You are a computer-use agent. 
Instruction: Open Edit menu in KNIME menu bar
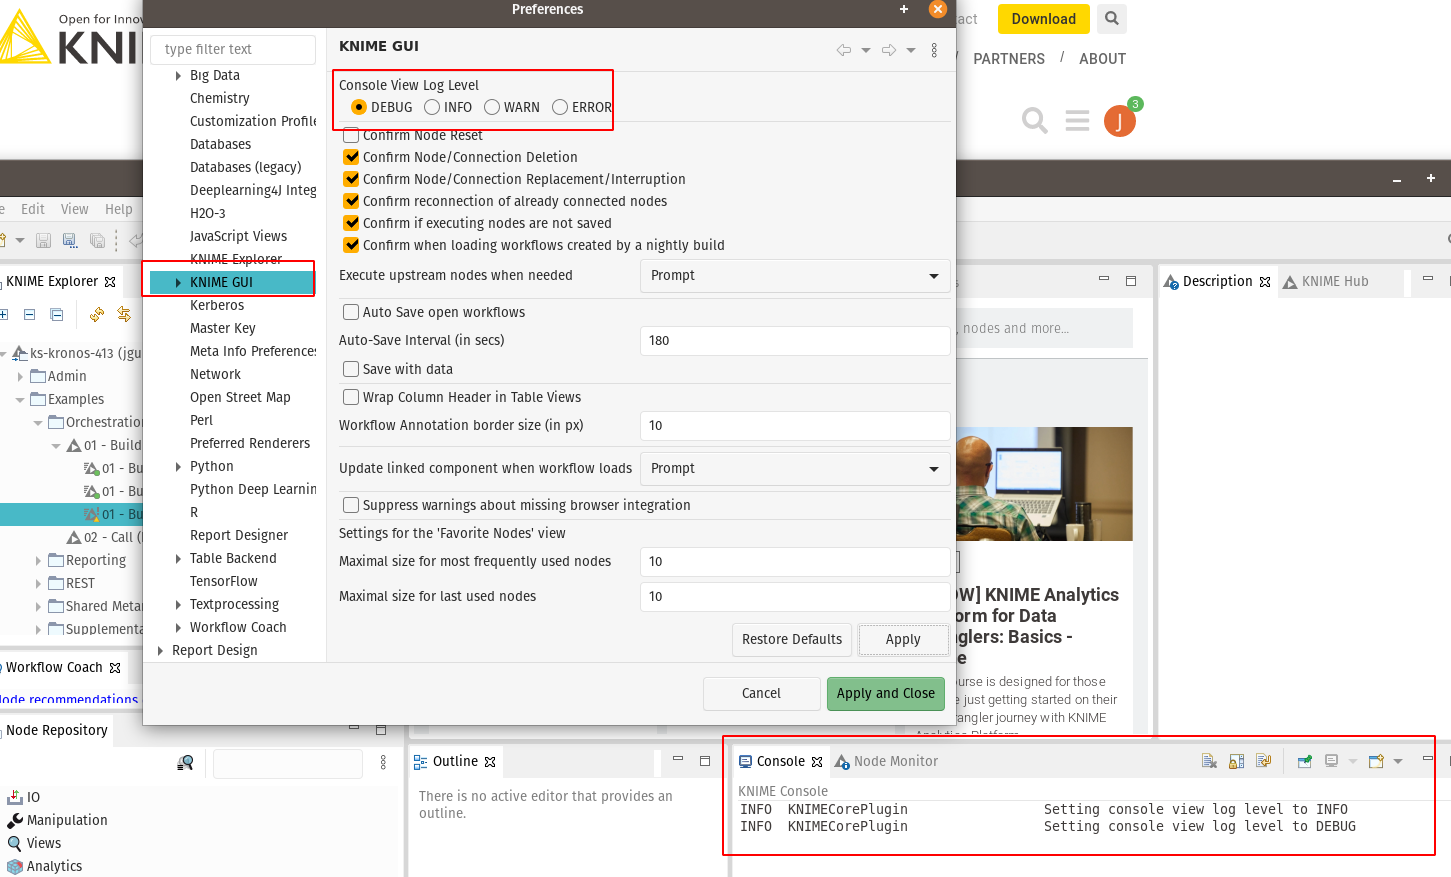[33, 209]
